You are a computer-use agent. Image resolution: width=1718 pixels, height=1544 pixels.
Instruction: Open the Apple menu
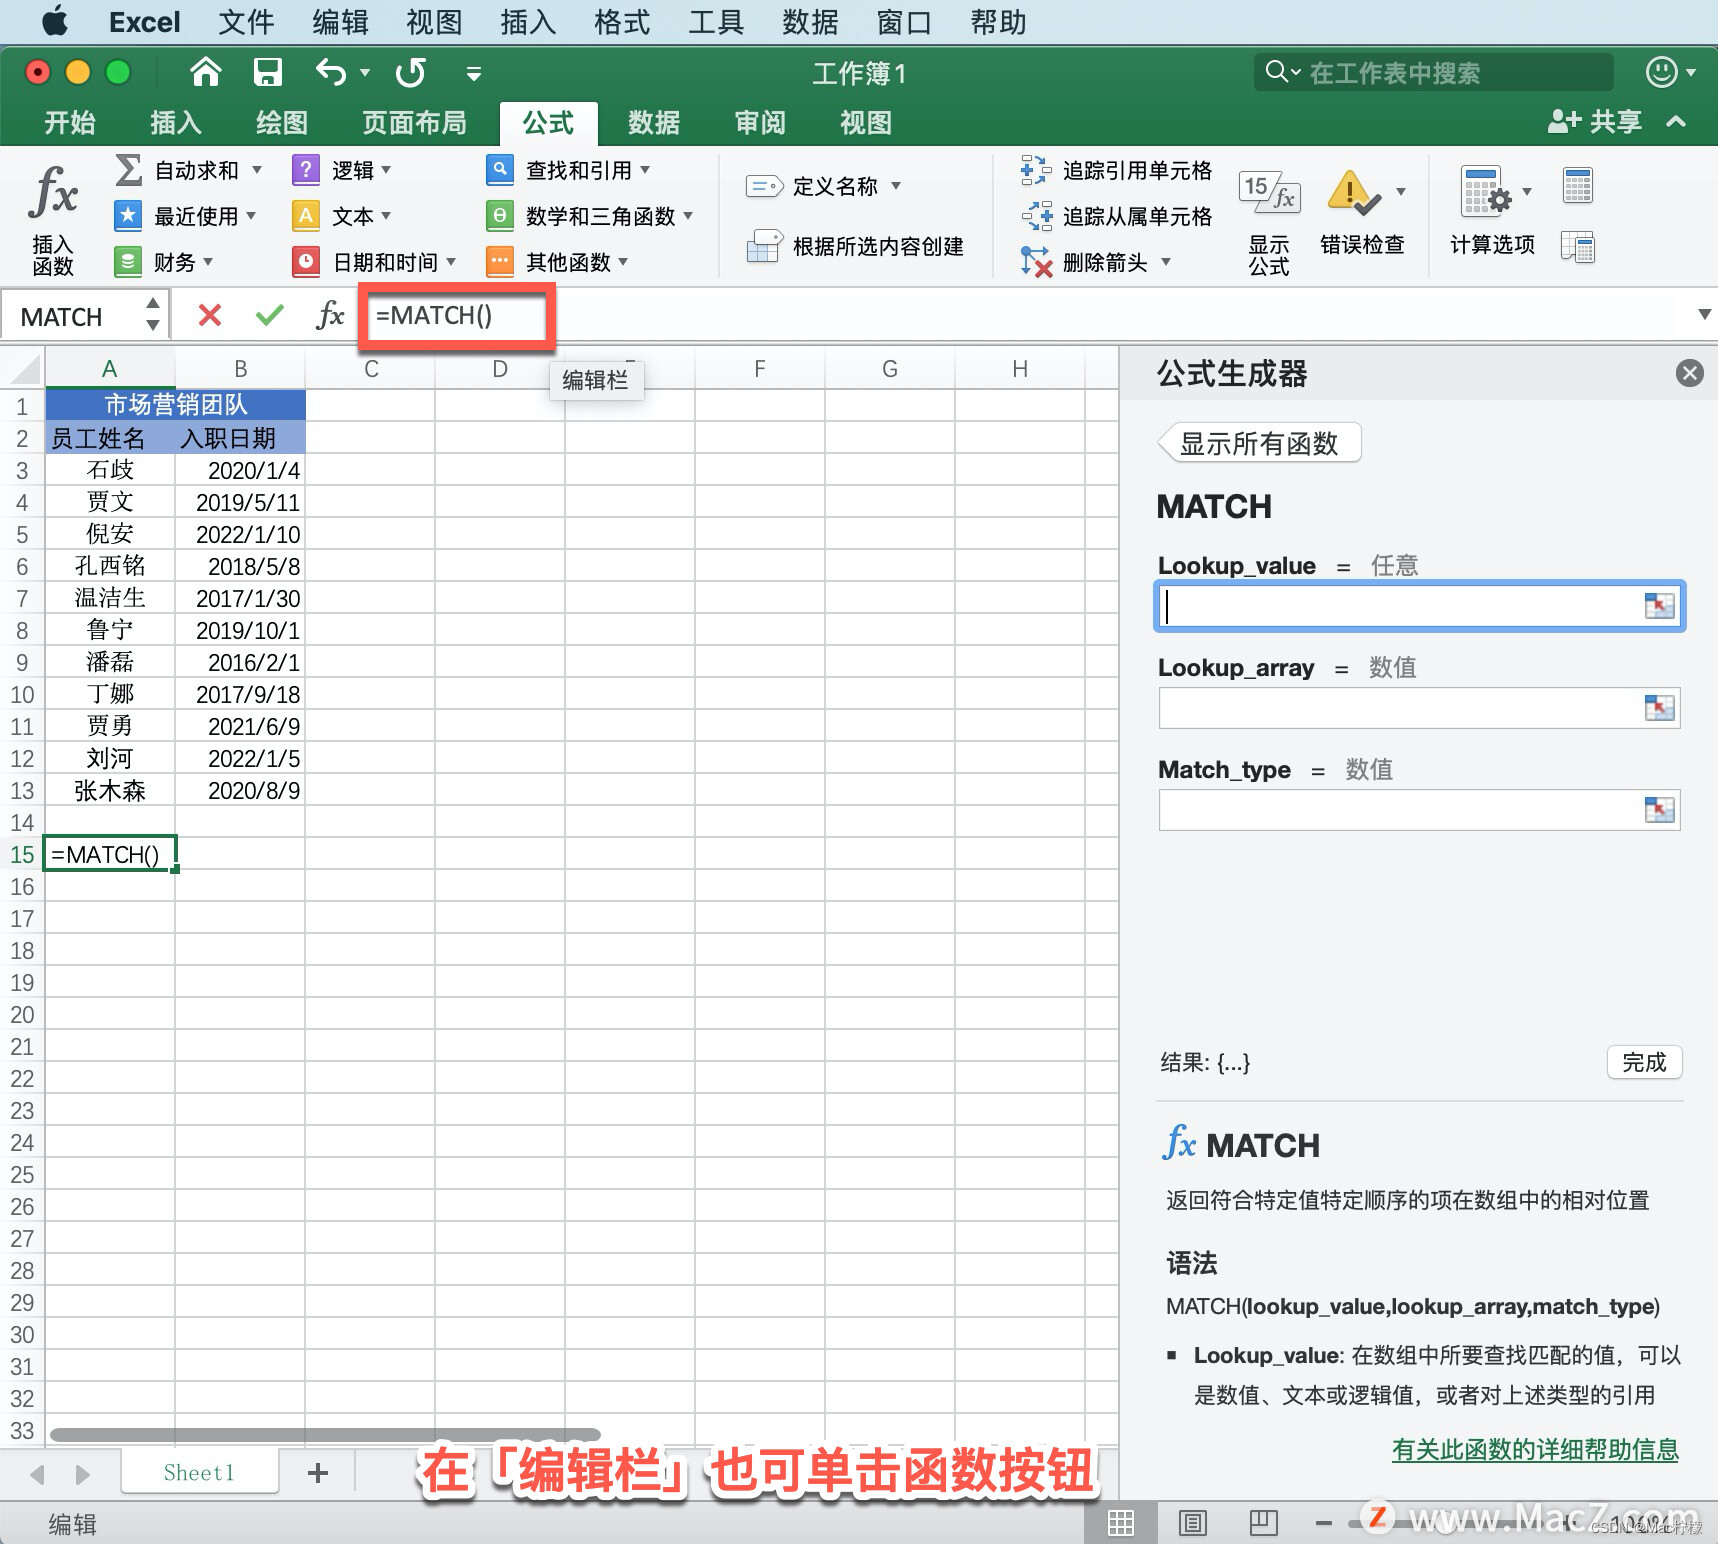point(56,21)
